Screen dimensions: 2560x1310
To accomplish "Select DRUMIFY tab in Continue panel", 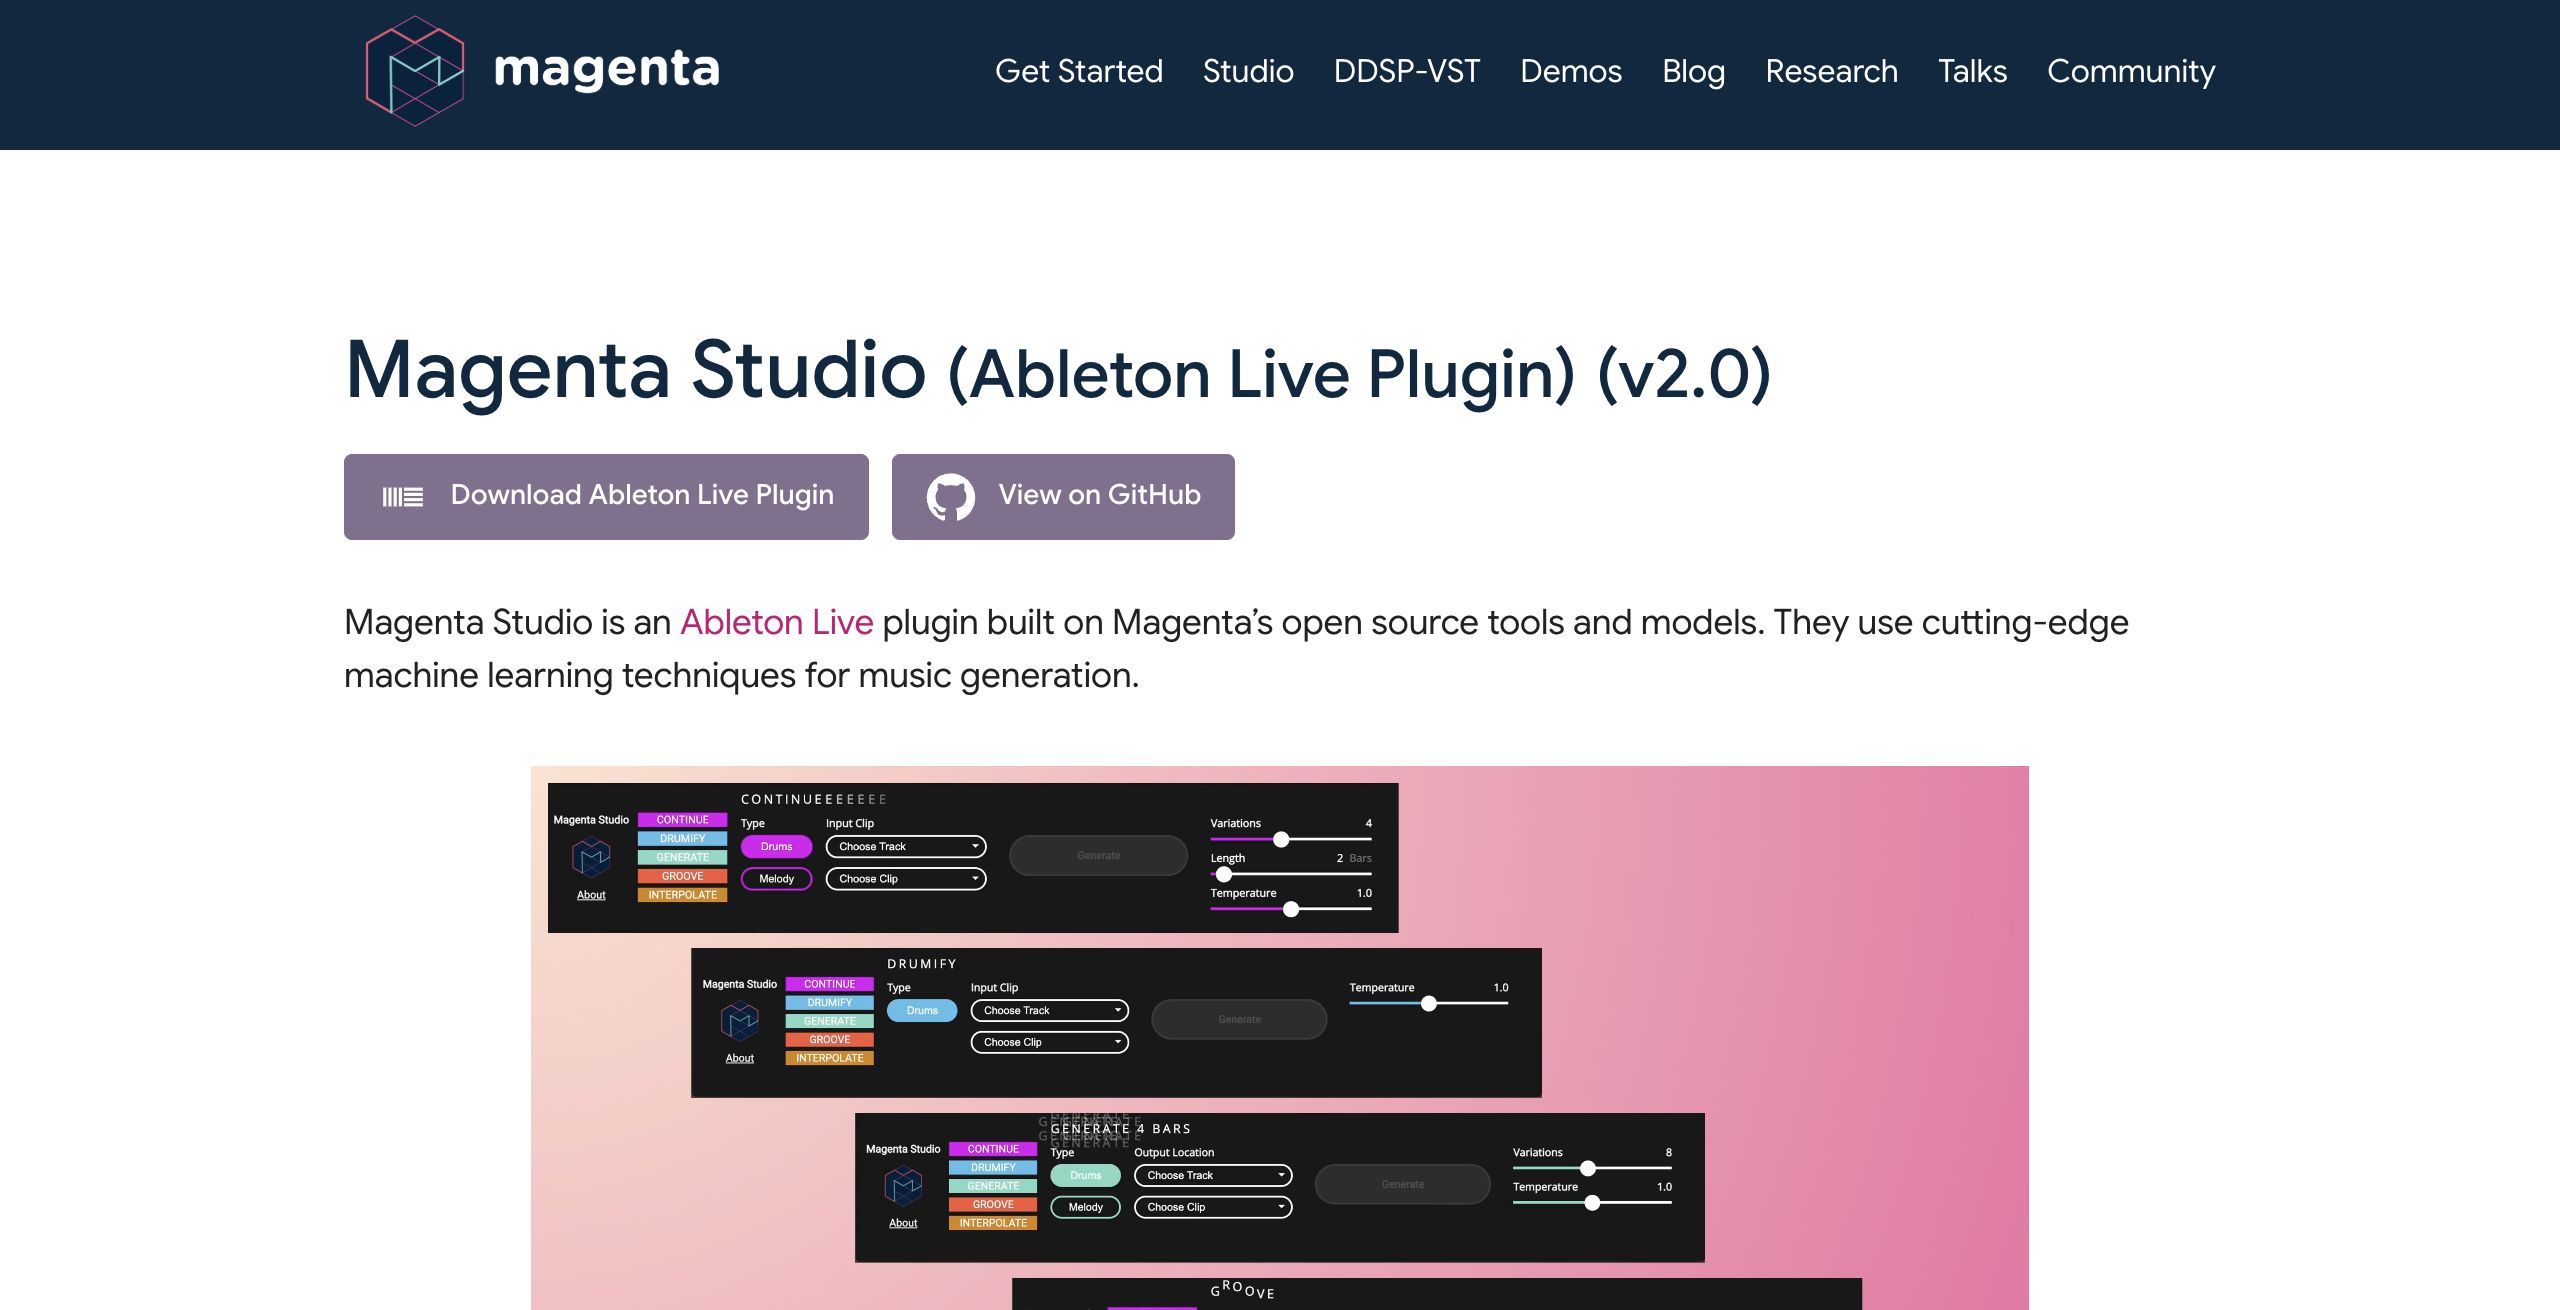I will click(x=682, y=839).
